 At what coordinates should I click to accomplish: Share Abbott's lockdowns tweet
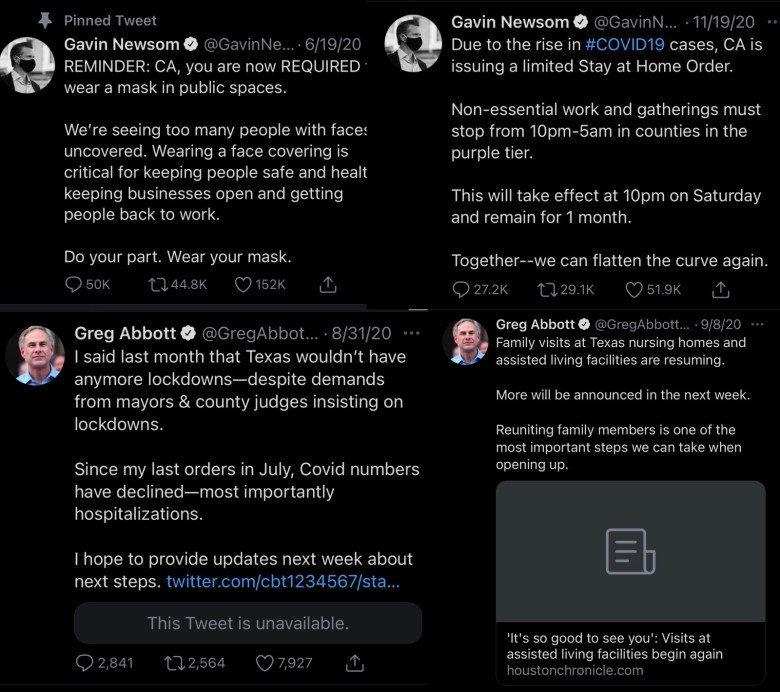pos(354,662)
